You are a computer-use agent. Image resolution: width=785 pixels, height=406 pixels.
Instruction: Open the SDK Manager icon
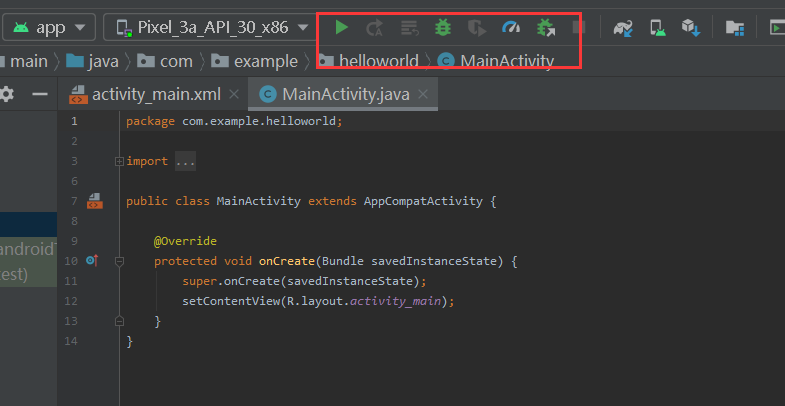[691, 28]
